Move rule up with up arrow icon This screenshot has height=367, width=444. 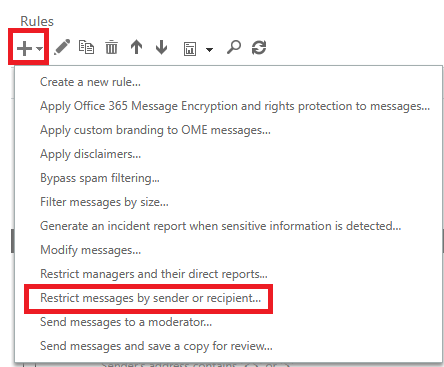tap(136, 47)
